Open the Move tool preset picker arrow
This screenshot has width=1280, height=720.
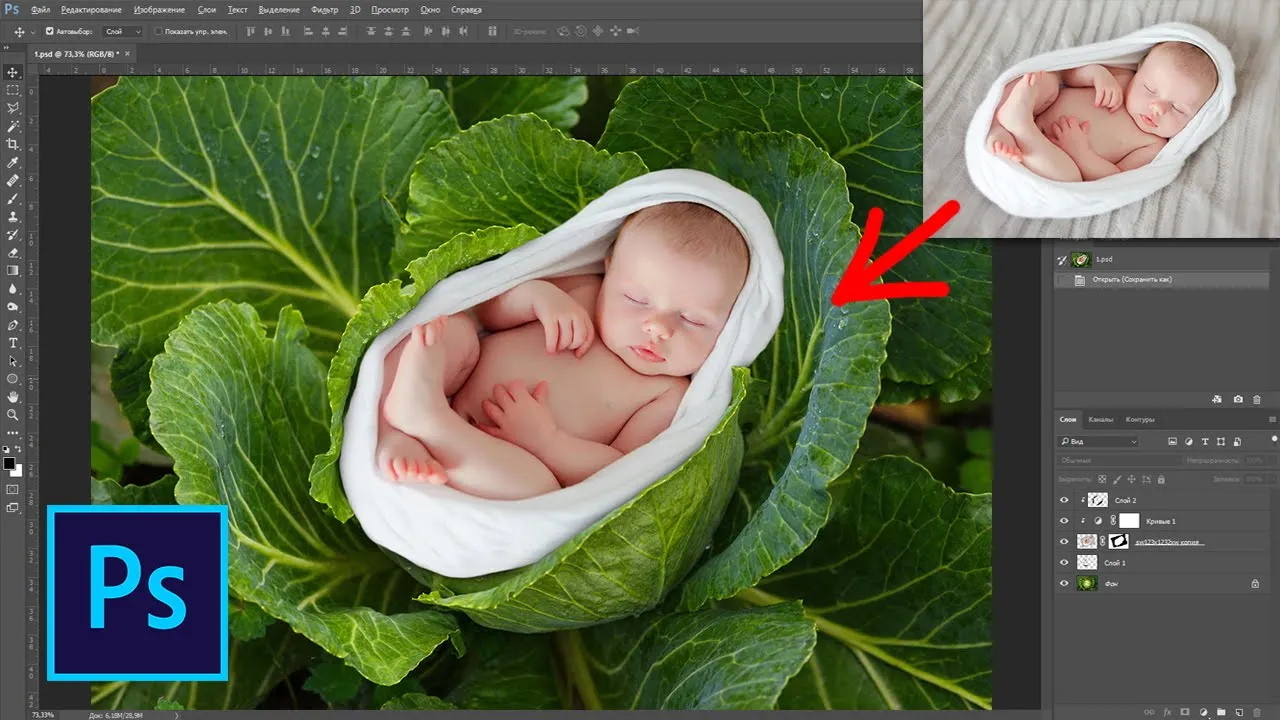tap(32, 31)
